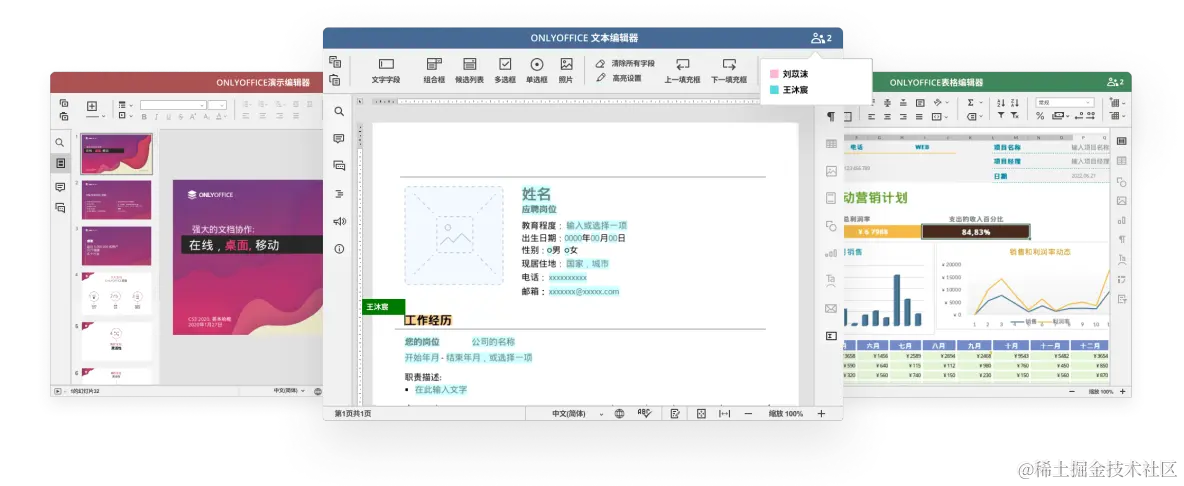Click 清除所有字段 clear all fields
Screen dimensions: 1184x486
point(625,64)
